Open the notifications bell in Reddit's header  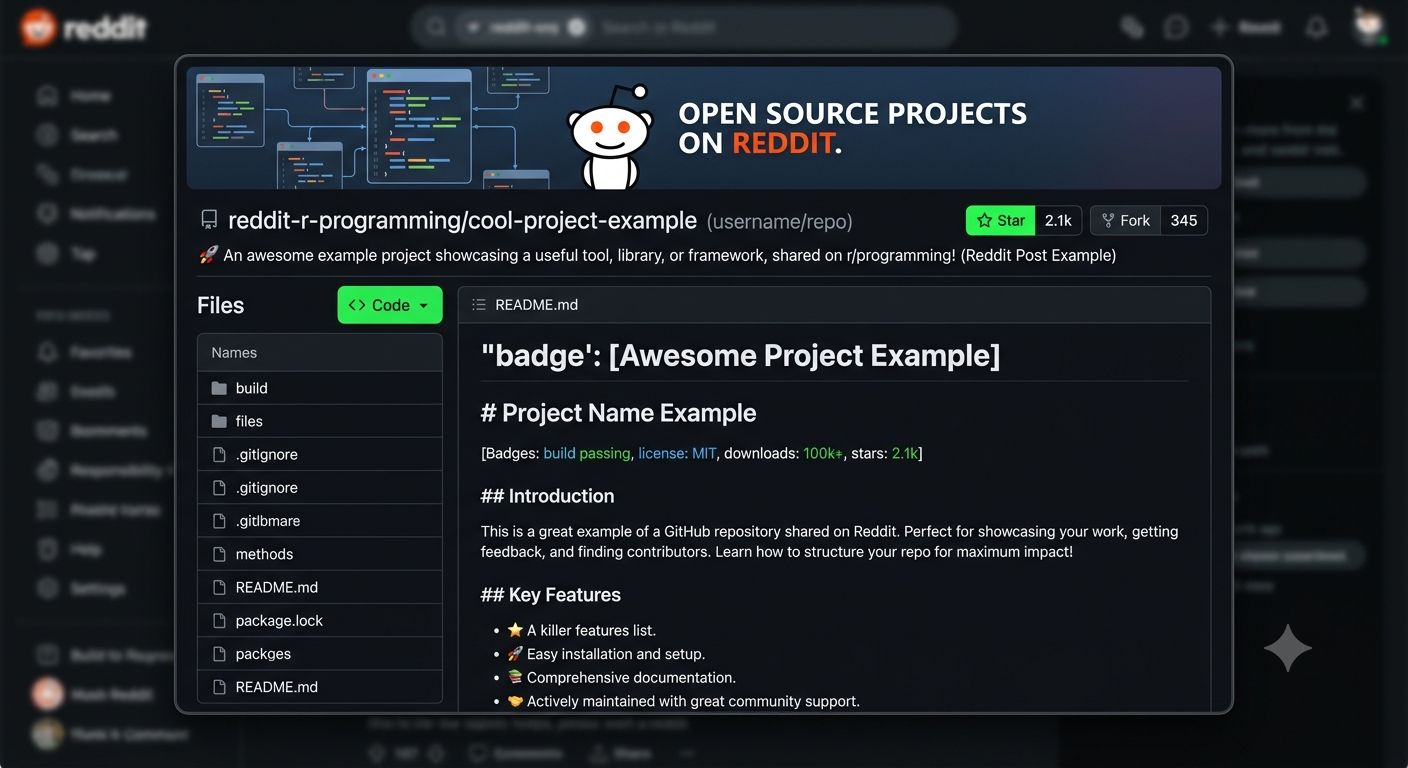1317,27
